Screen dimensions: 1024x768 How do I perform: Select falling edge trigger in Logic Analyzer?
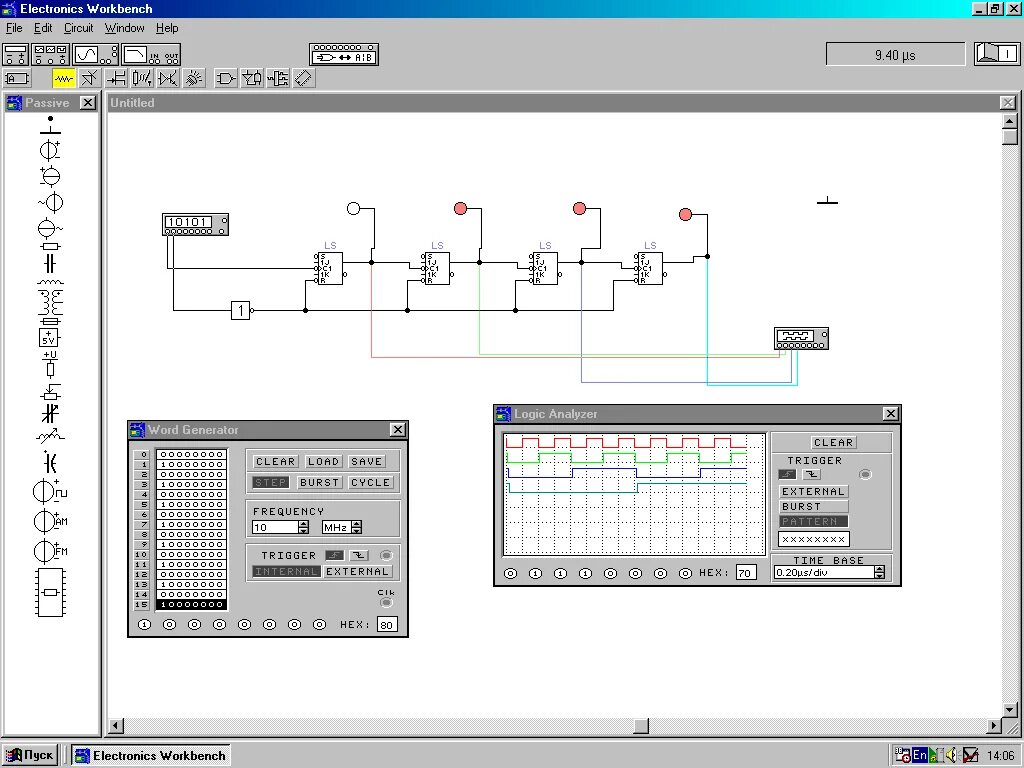tap(811, 475)
